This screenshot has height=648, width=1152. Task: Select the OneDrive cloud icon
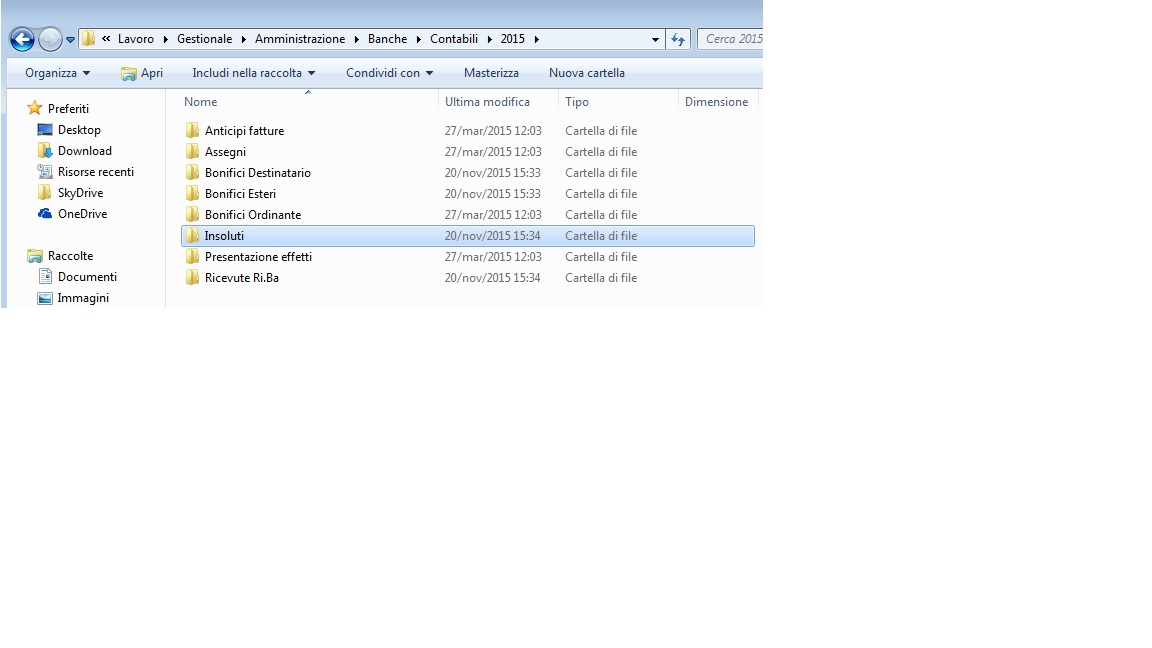tap(45, 214)
